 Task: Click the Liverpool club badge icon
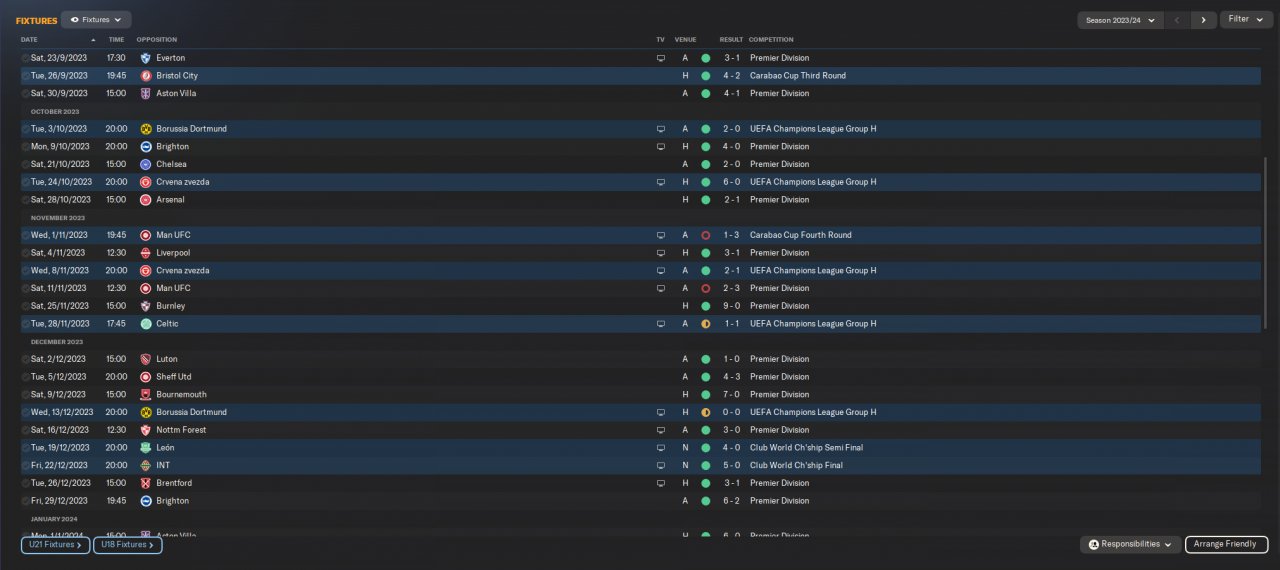[146, 253]
